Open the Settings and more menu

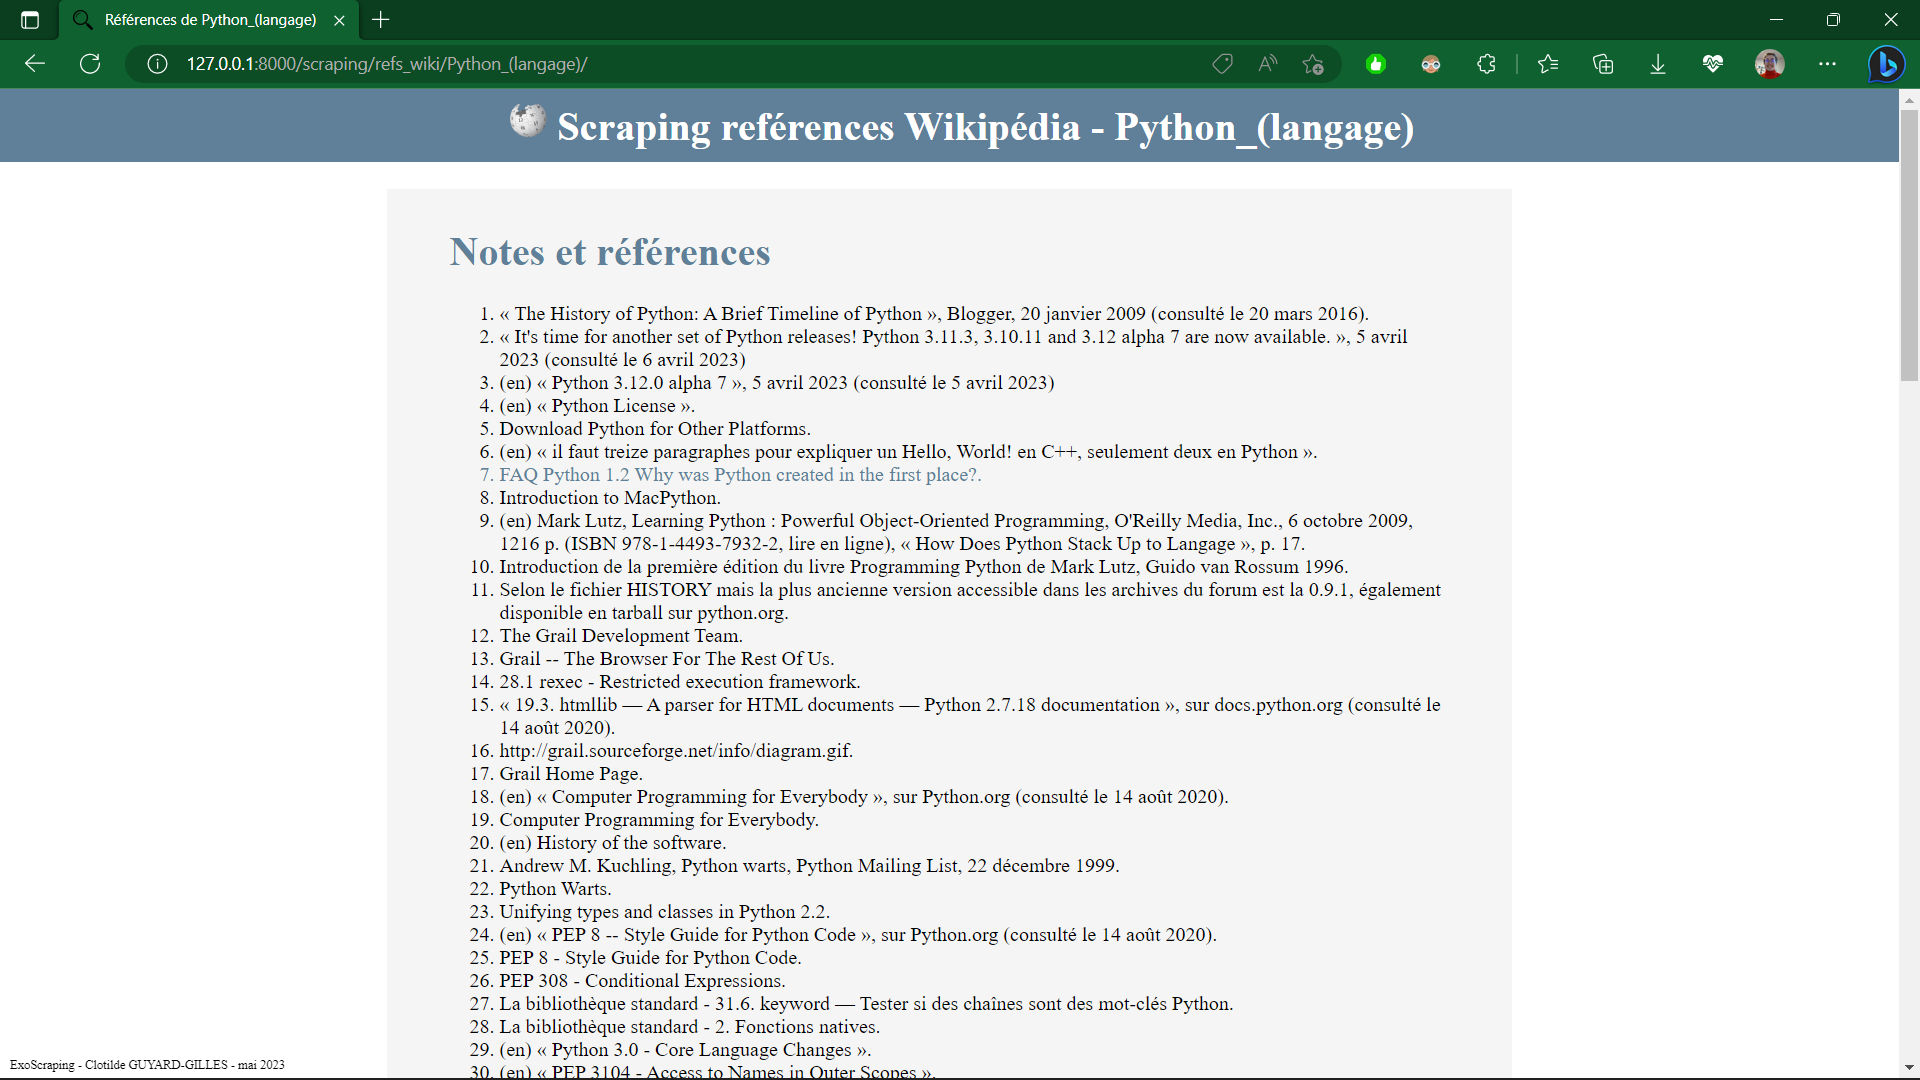[1828, 64]
